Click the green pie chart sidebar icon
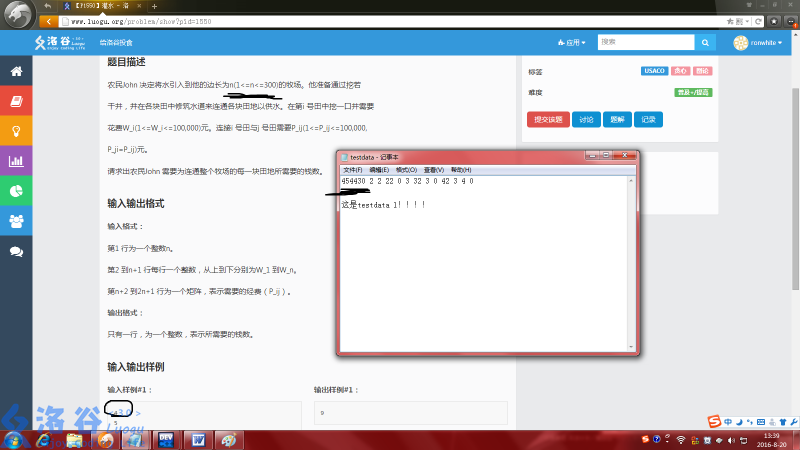Viewport: 800px width, 450px height. (x=16, y=191)
